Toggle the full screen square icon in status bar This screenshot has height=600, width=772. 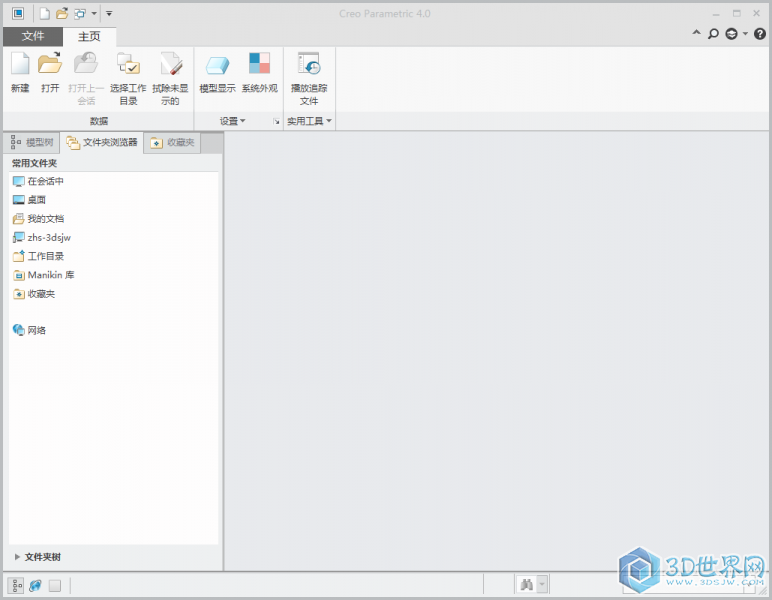pos(55,585)
